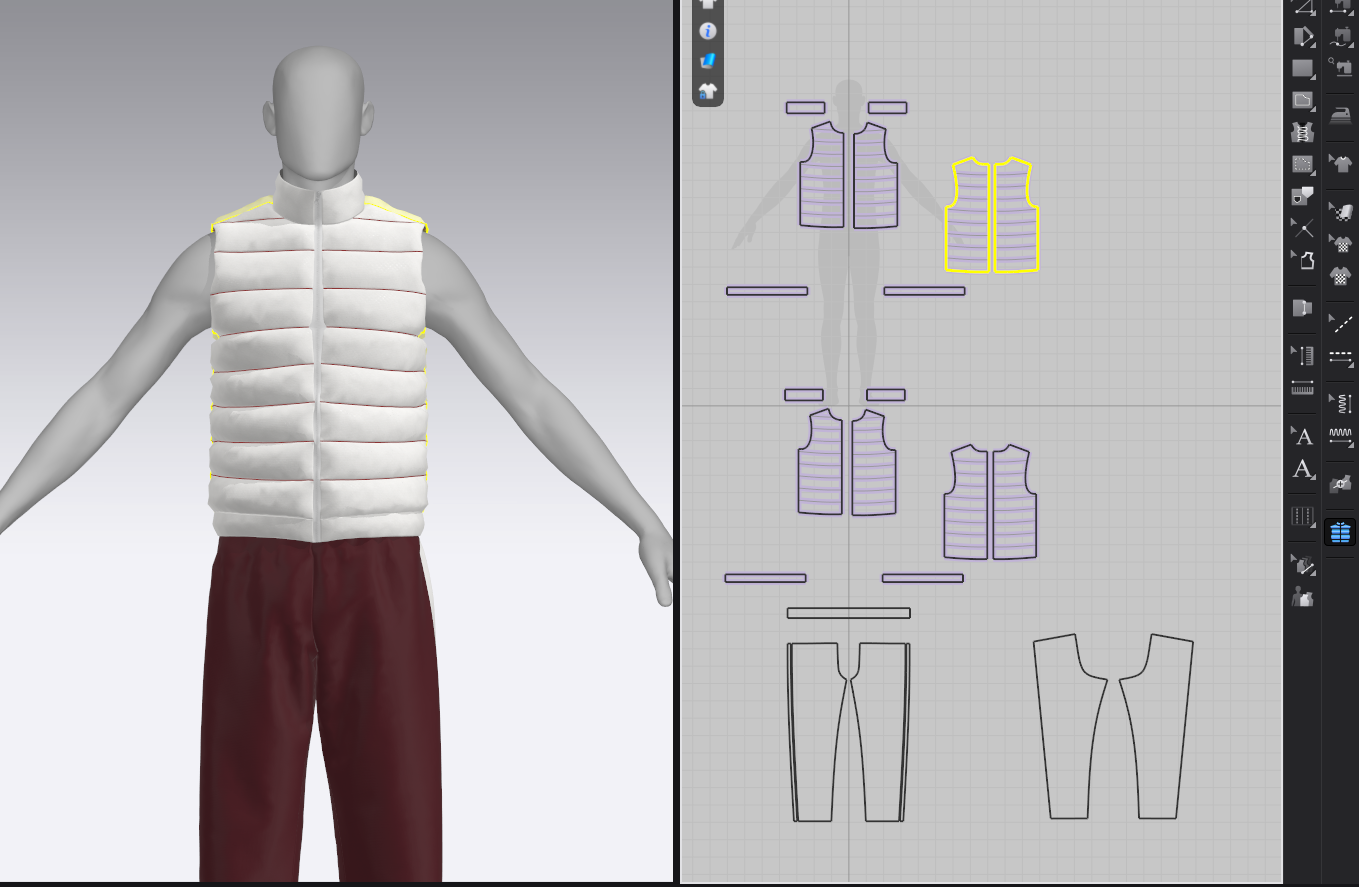This screenshot has height=887, width=1359.
Task: Toggle the info display icon in 2D window
Action: click(x=708, y=31)
